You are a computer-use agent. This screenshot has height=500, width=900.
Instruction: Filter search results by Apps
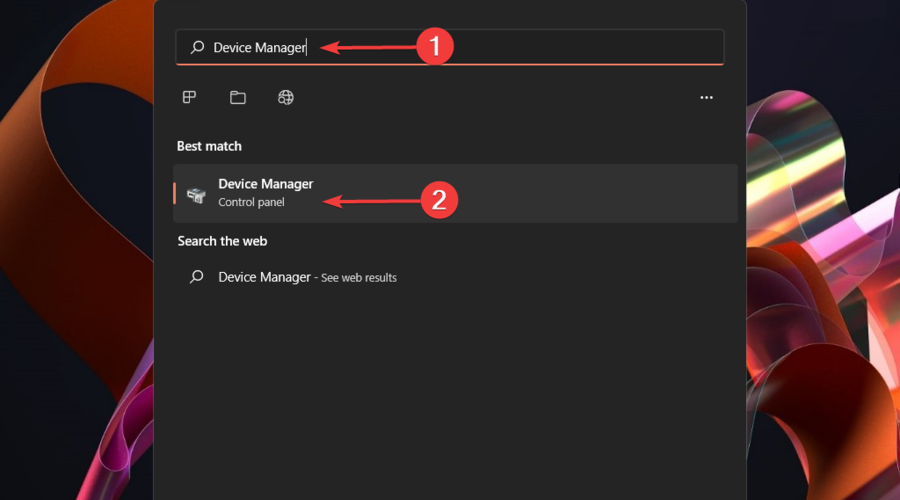click(x=189, y=97)
